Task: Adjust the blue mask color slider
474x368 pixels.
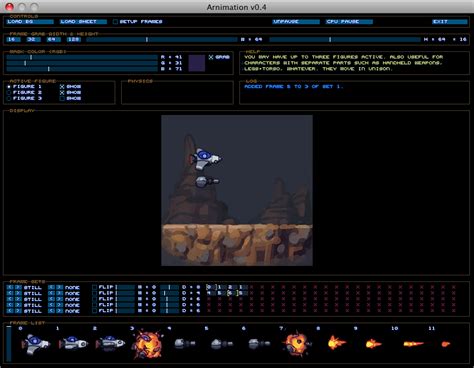Action: pyautogui.click(x=82, y=69)
